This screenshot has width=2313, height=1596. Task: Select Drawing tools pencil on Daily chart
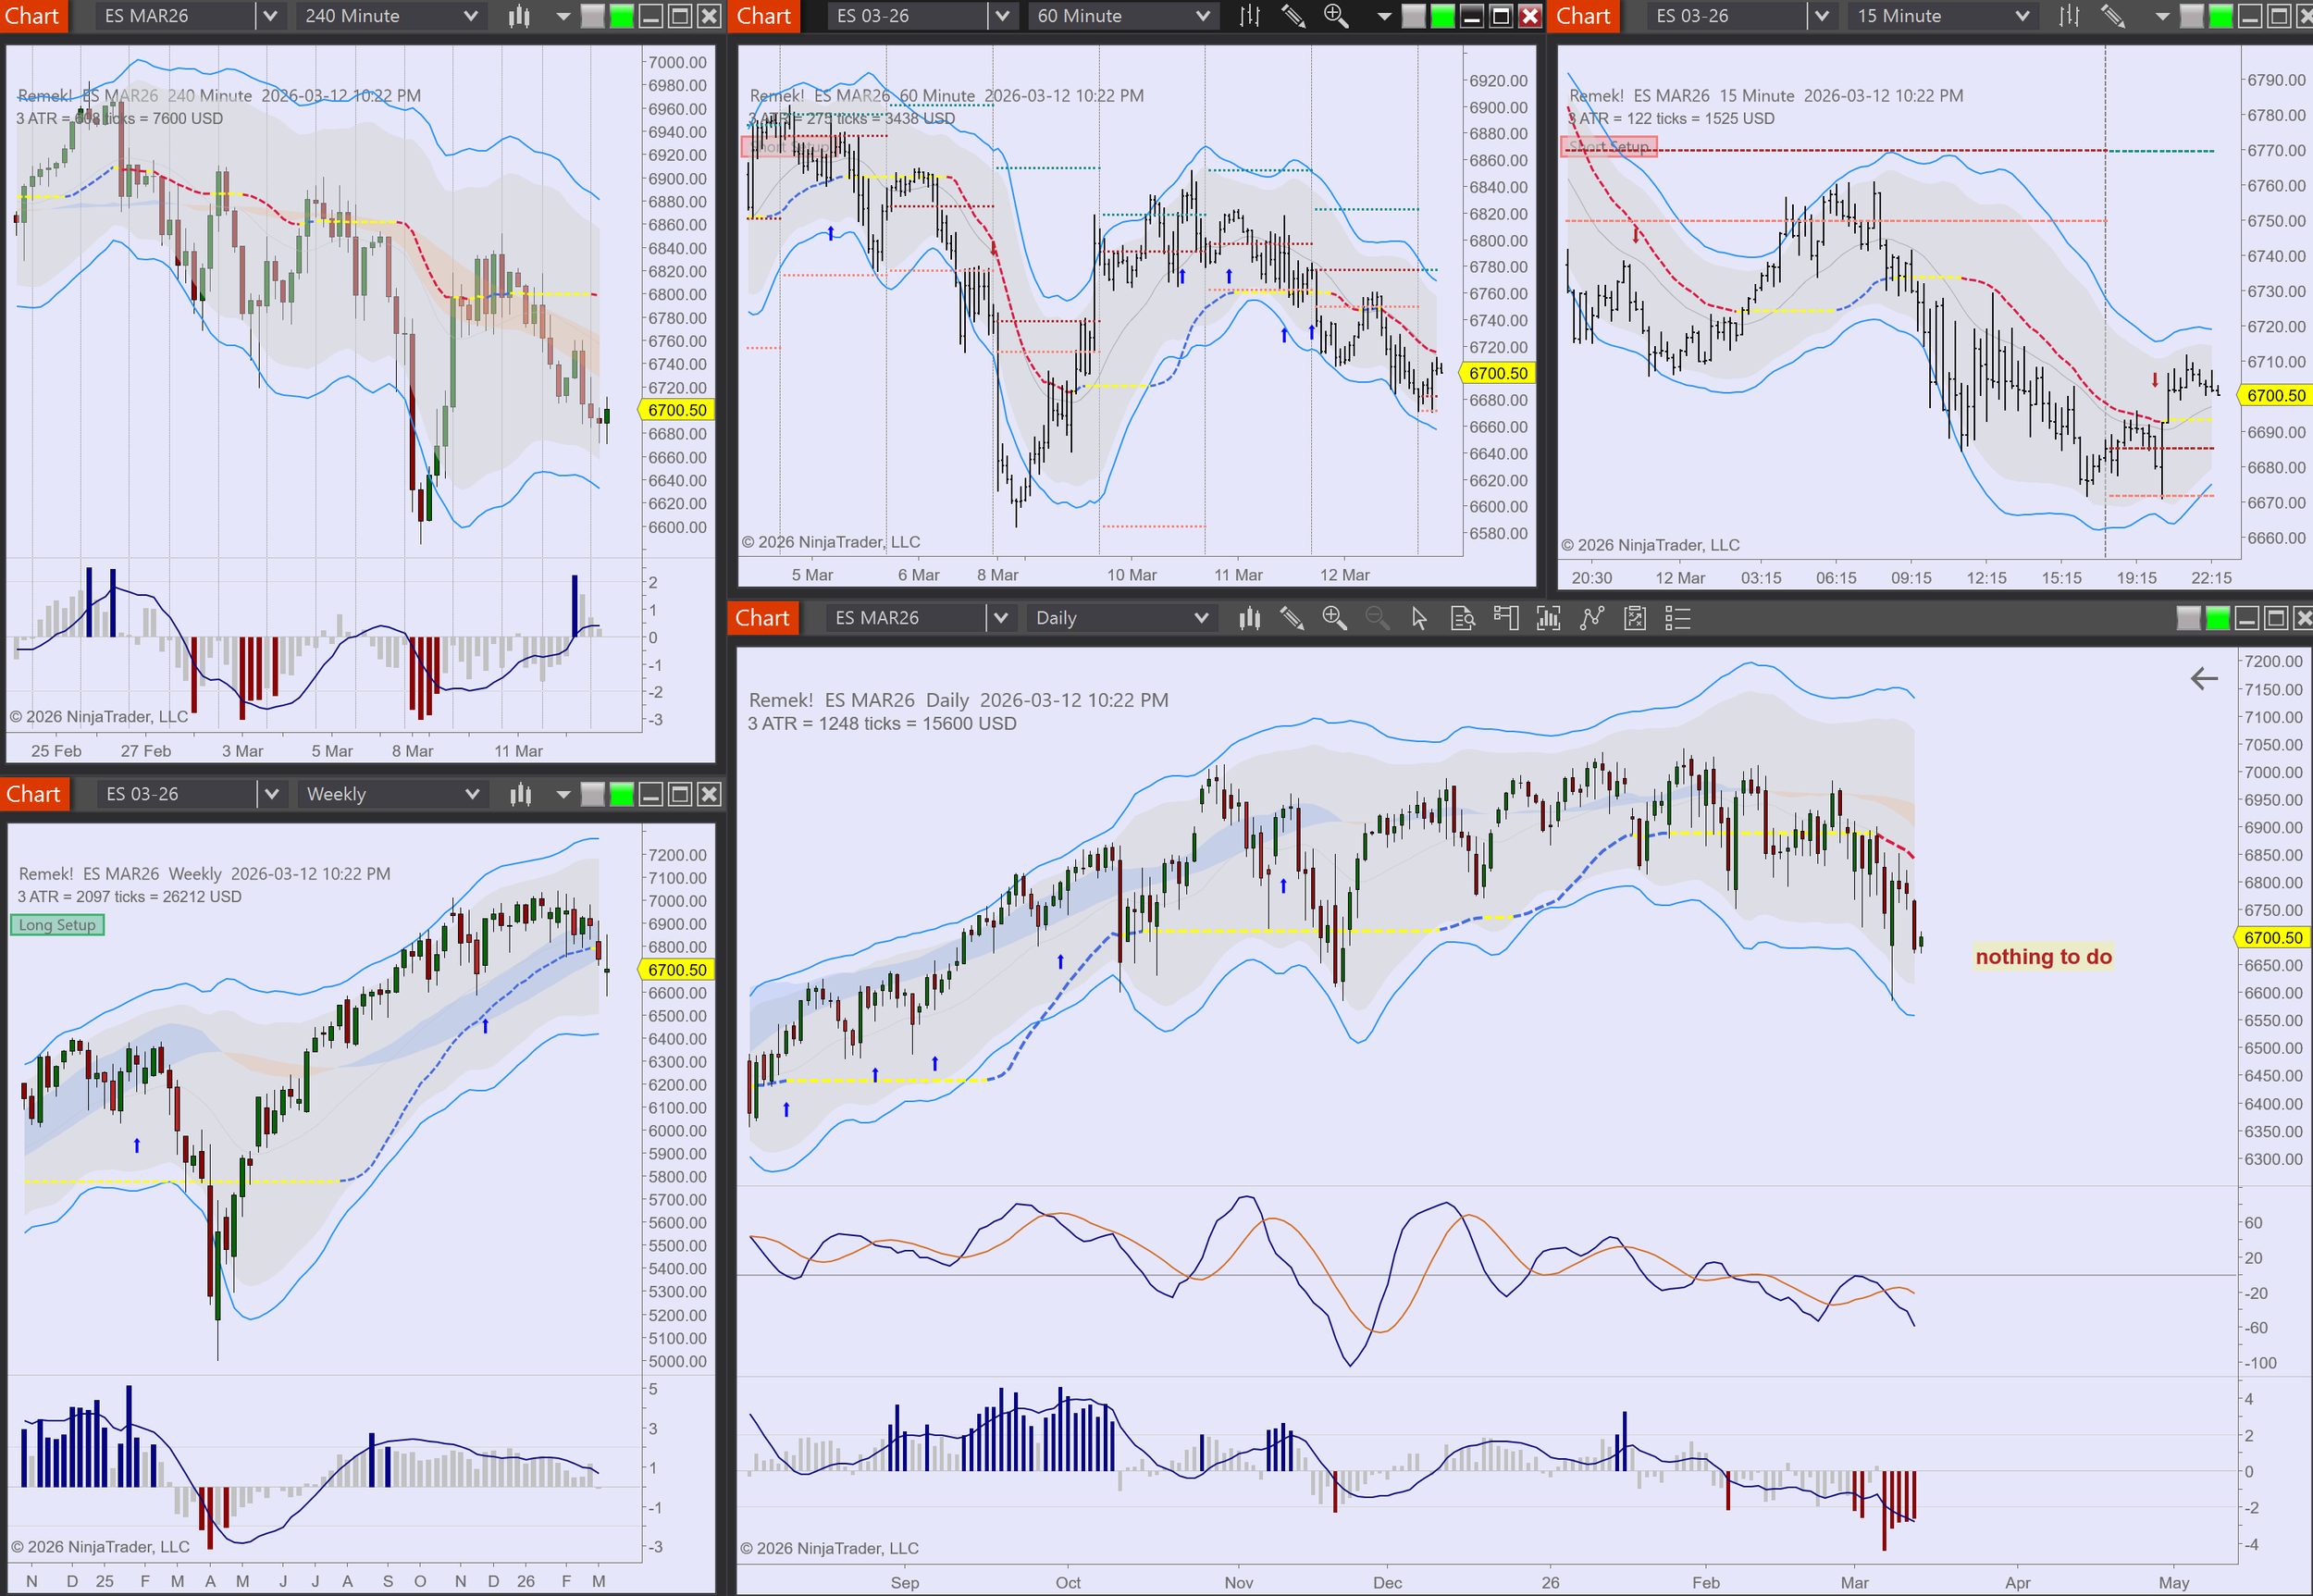pos(1292,619)
